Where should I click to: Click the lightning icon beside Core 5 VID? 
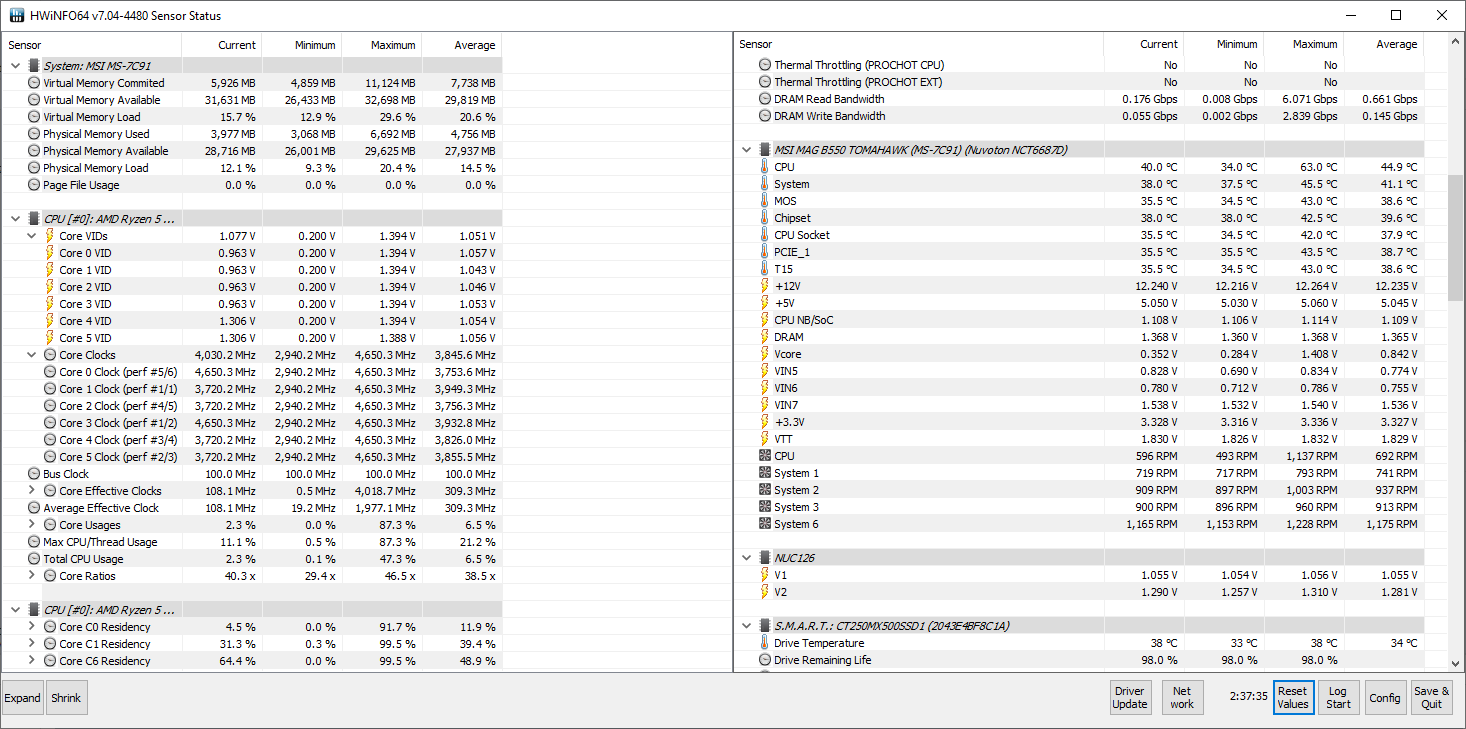(50, 338)
